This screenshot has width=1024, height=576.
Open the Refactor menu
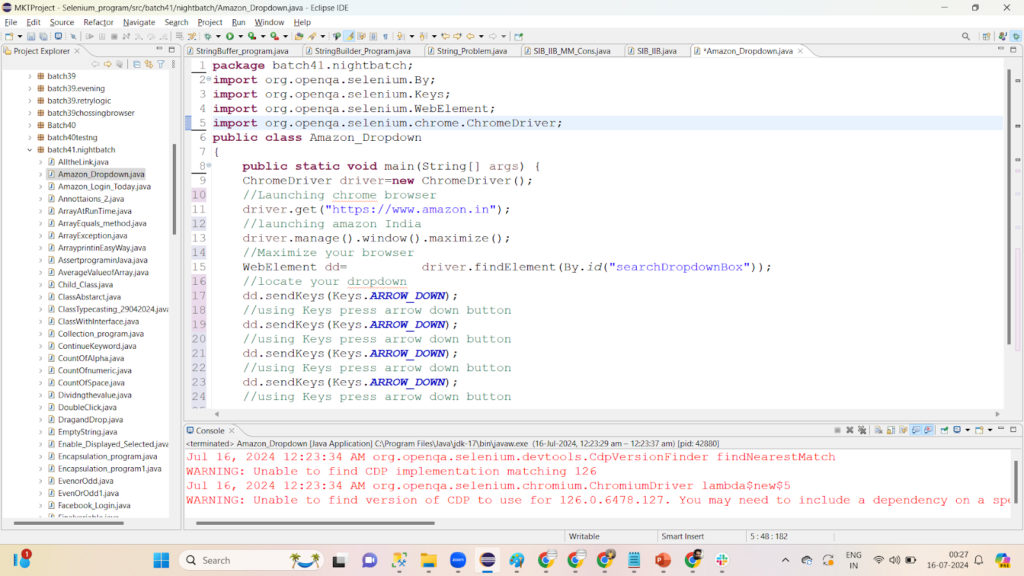[x=98, y=22]
